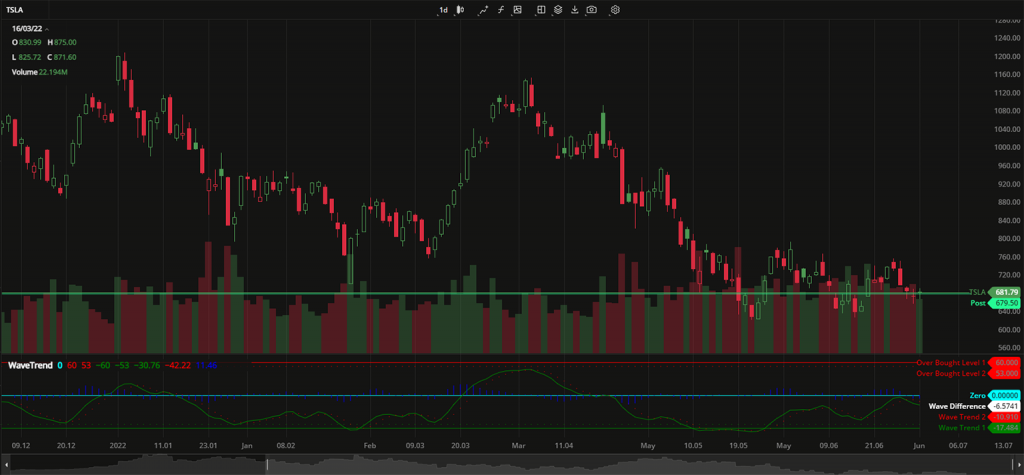Click the TSLA symbol label
This screenshot has height=475, width=1024.
[16, 10]
